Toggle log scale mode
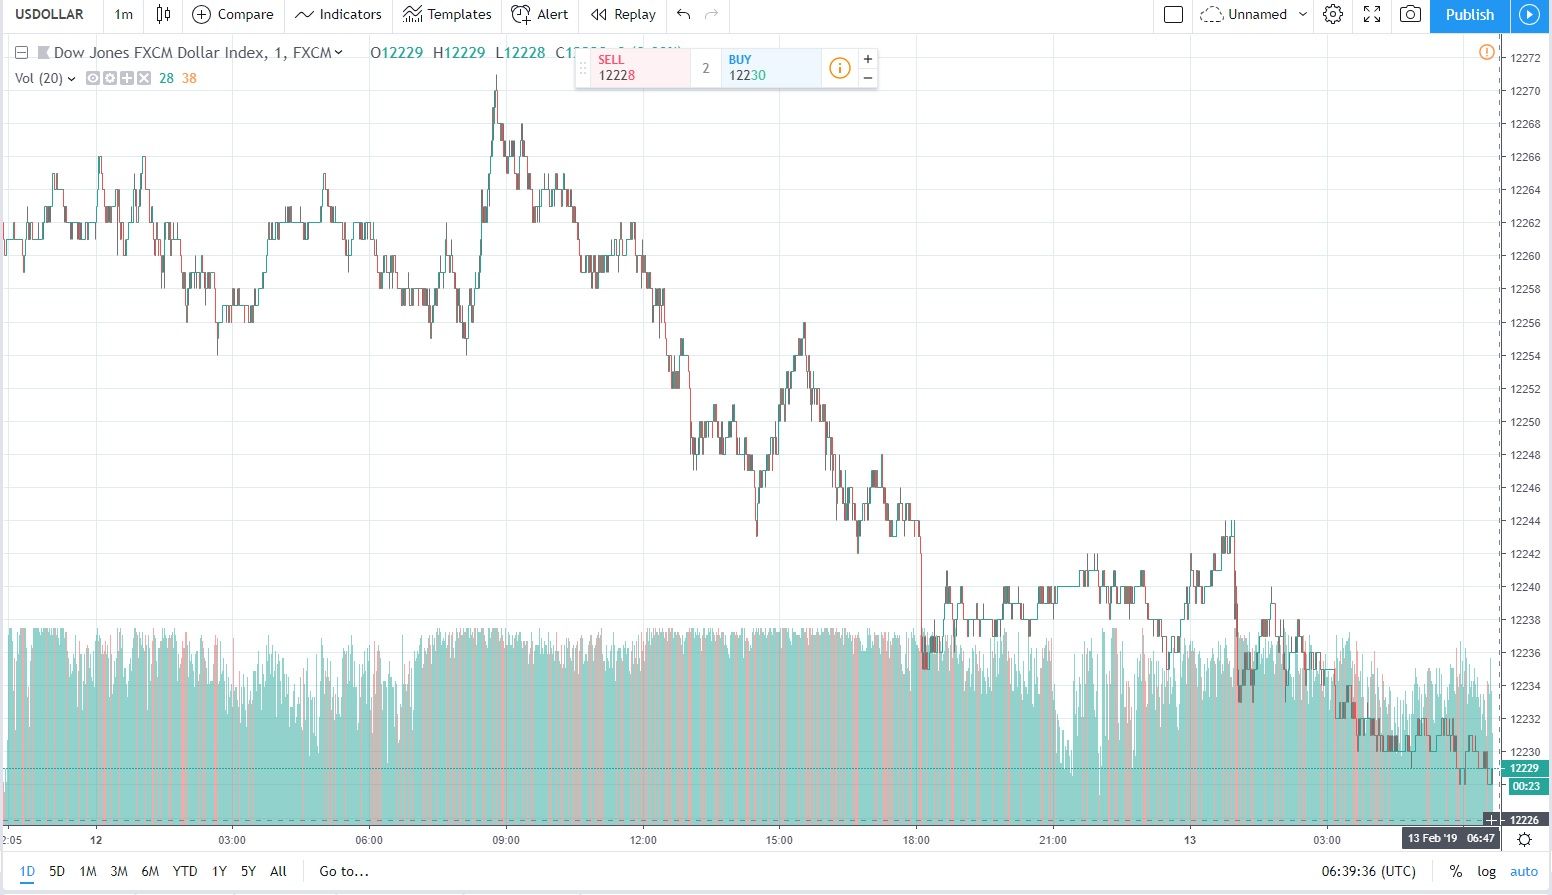This screenshot has width=1552, height=895. 1487,871
